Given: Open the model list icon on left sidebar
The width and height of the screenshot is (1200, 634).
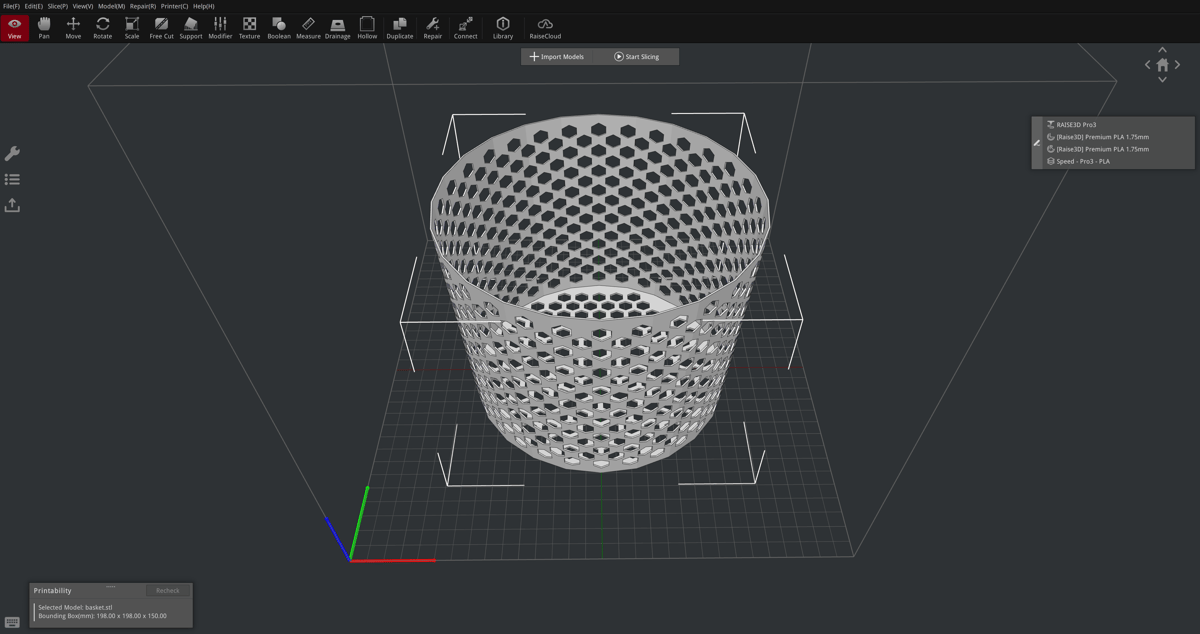Looking at the screenshot, I should [x=12, y=179].
